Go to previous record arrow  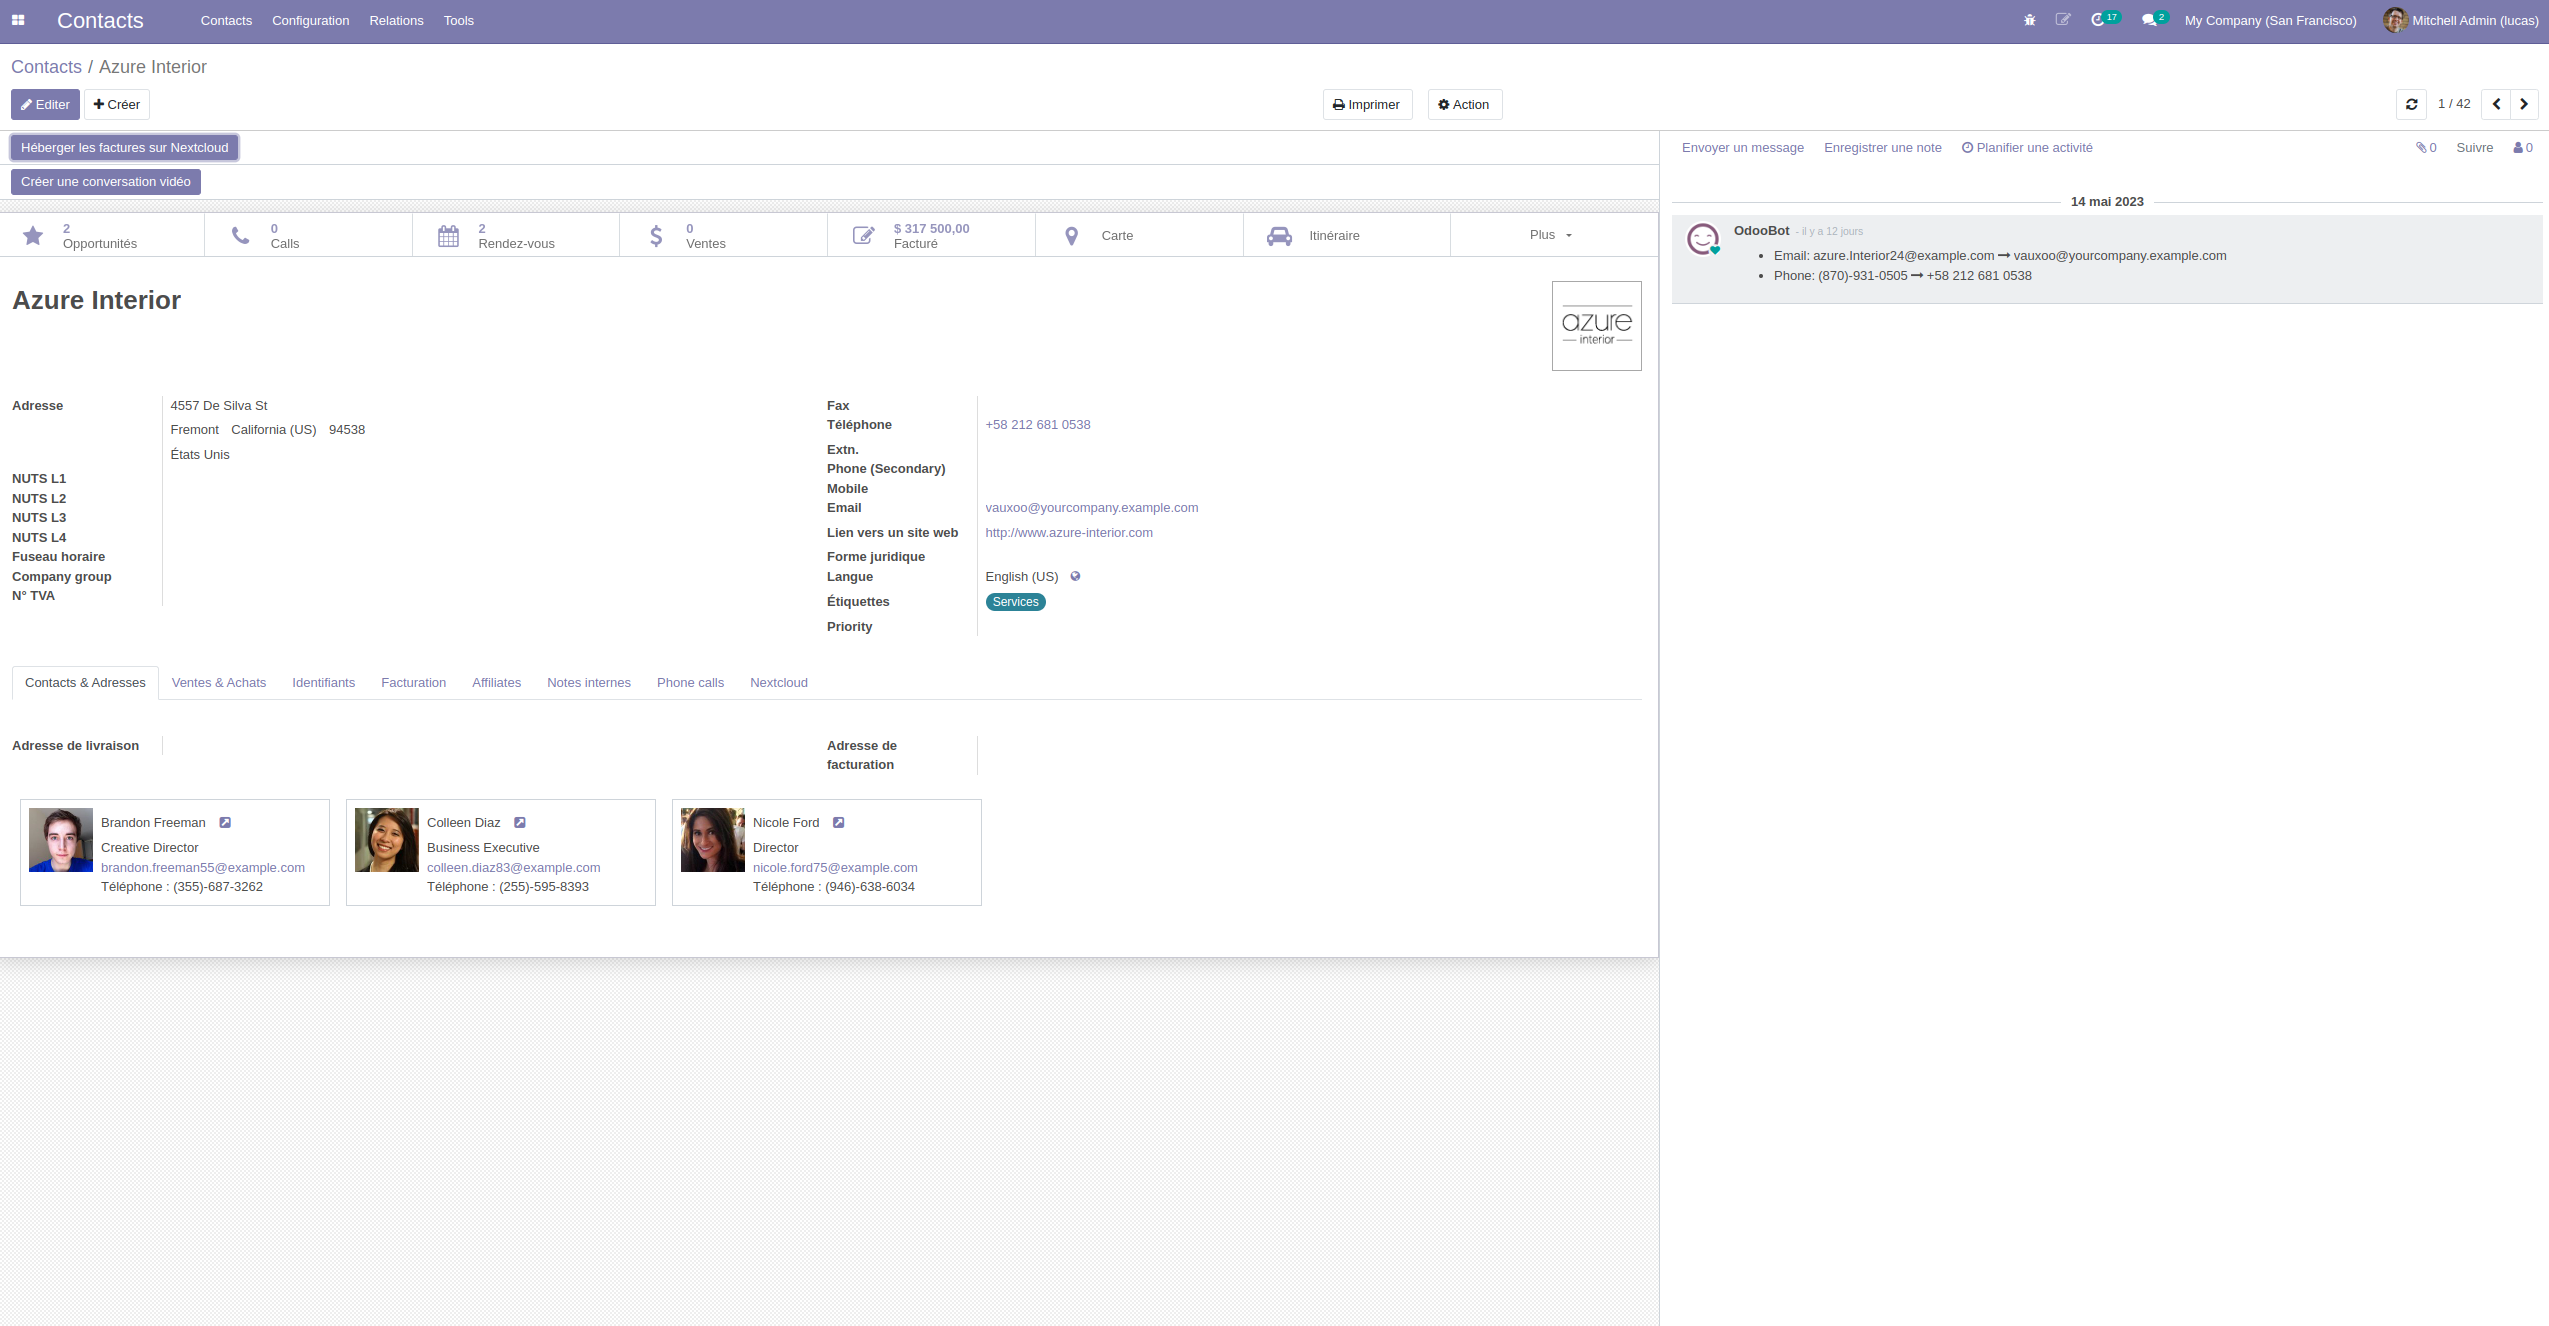tap(2496, 104)
